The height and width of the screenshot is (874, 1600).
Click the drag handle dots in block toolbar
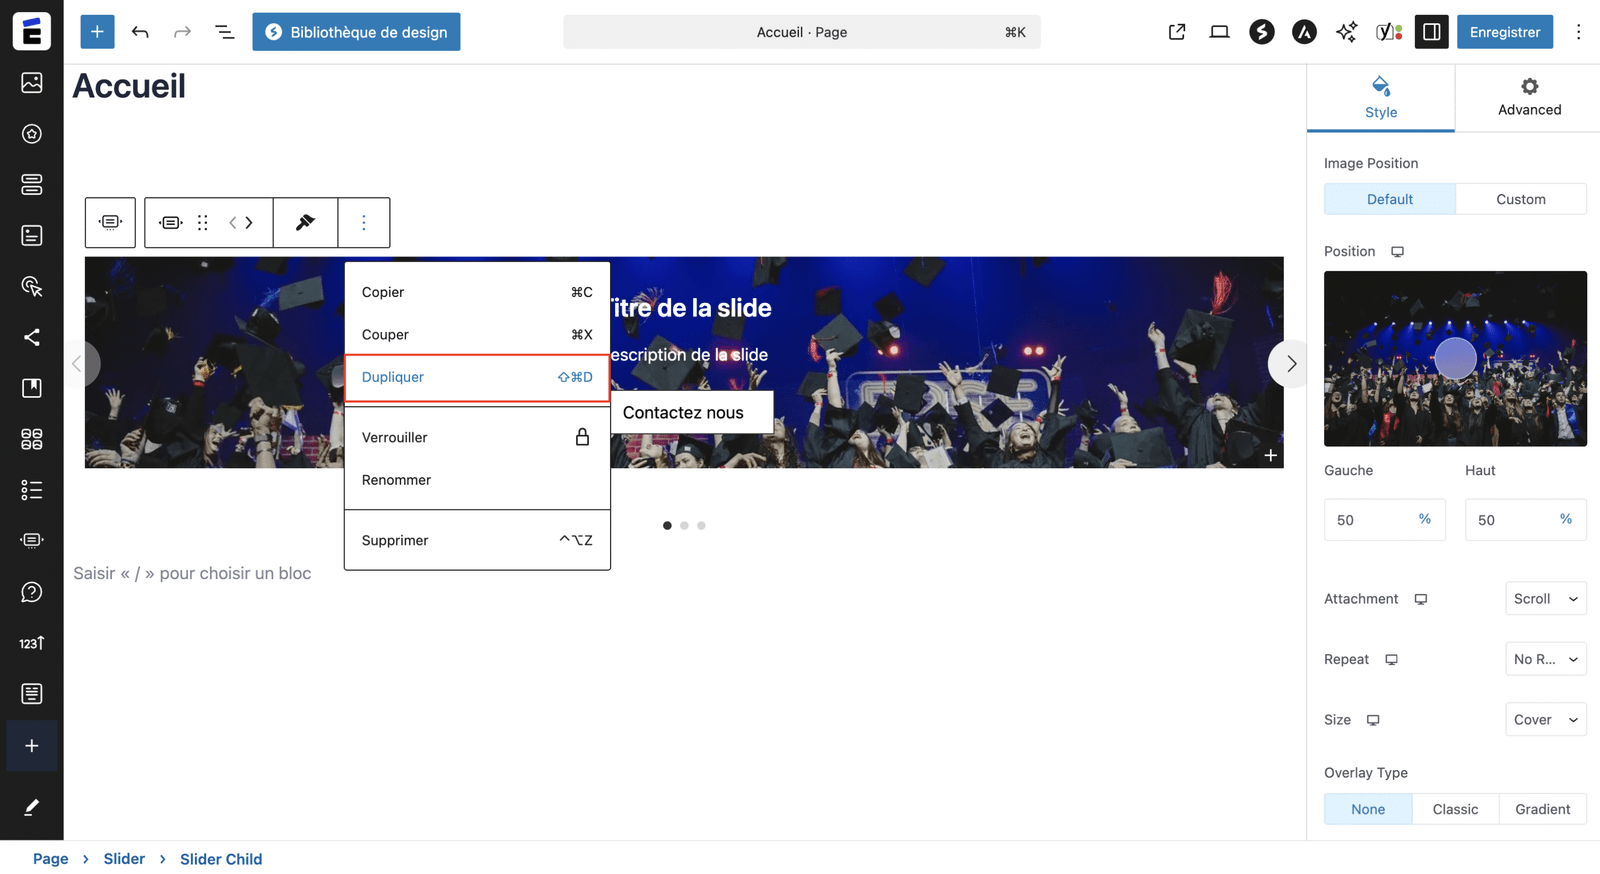point(203,222)
